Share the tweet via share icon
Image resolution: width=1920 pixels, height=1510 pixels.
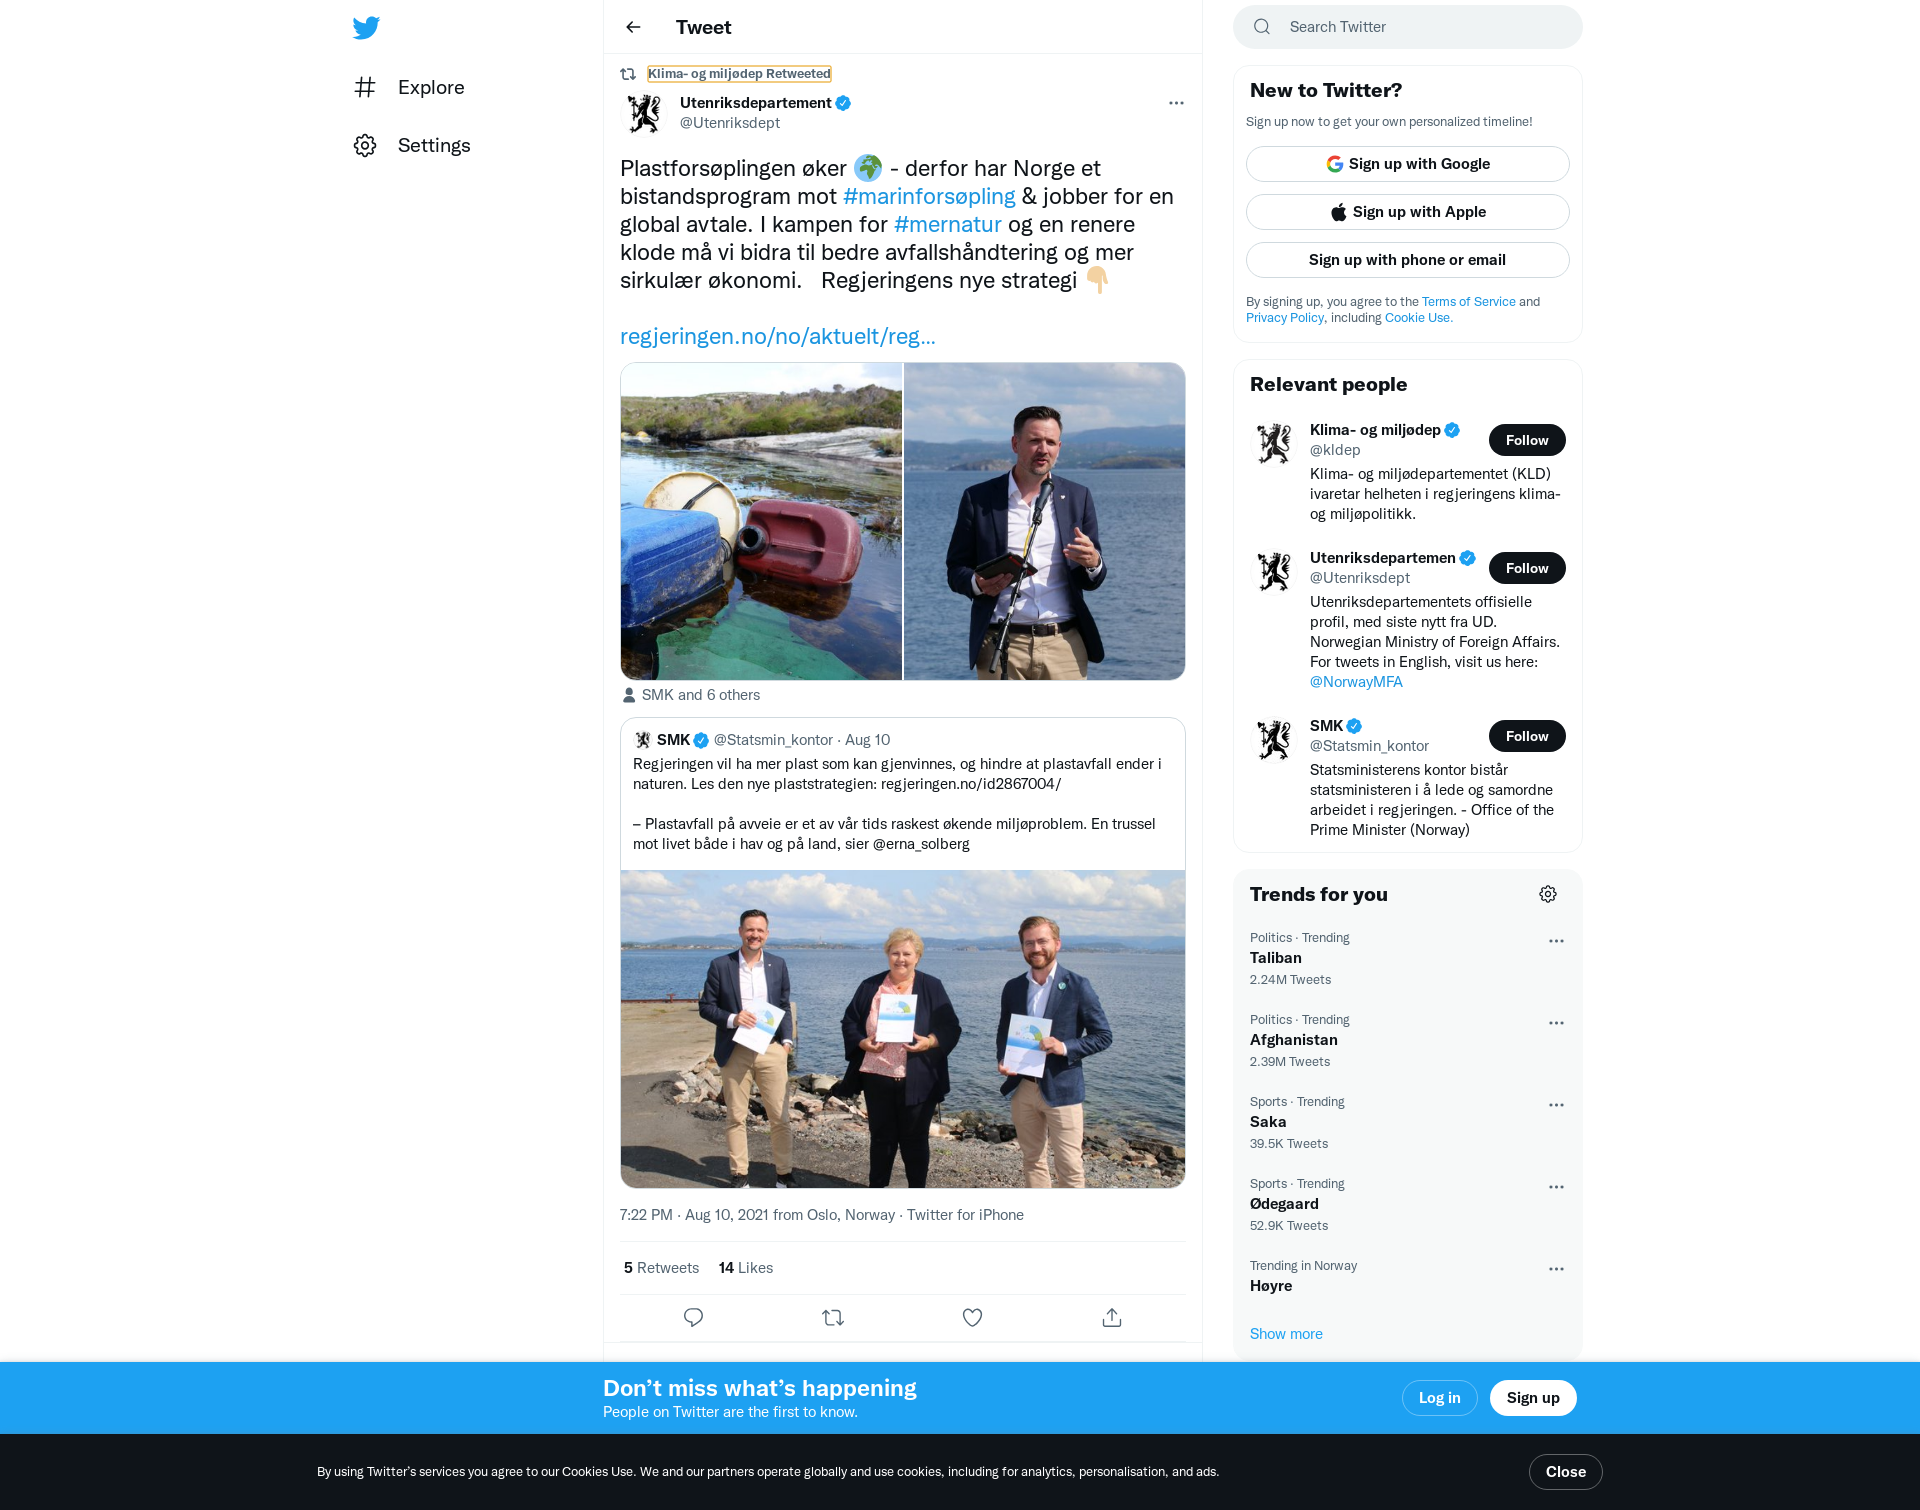click(1112, 1317)
